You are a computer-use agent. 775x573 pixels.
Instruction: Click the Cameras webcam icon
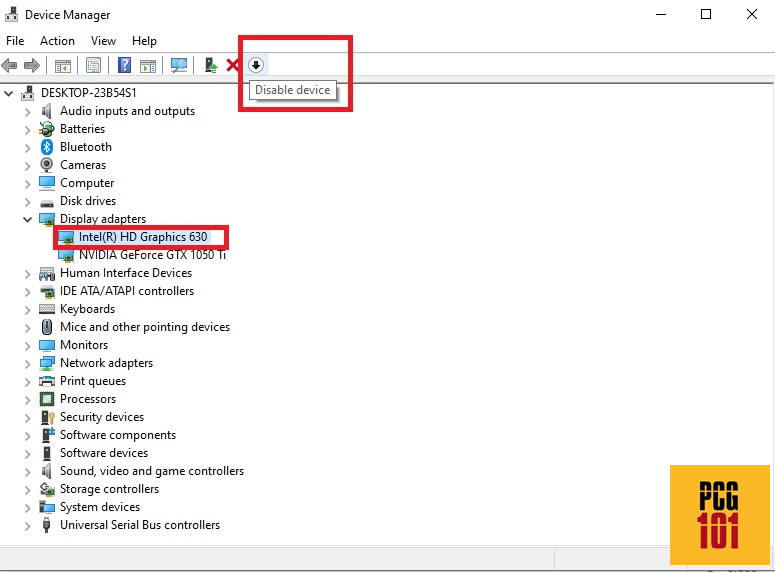[x=46, y=165]
